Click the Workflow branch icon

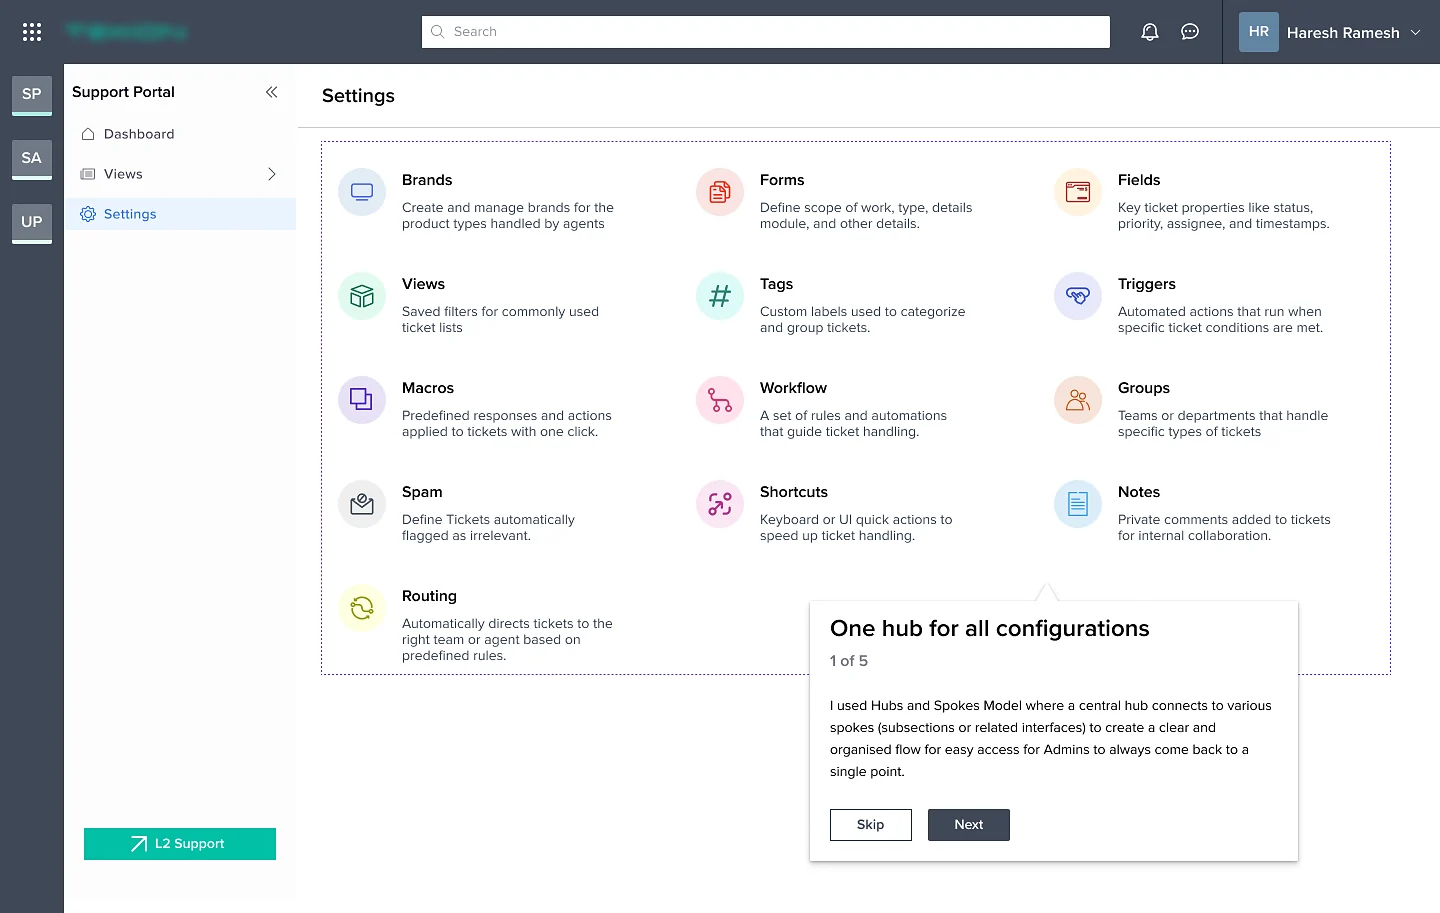click(720, 400)
